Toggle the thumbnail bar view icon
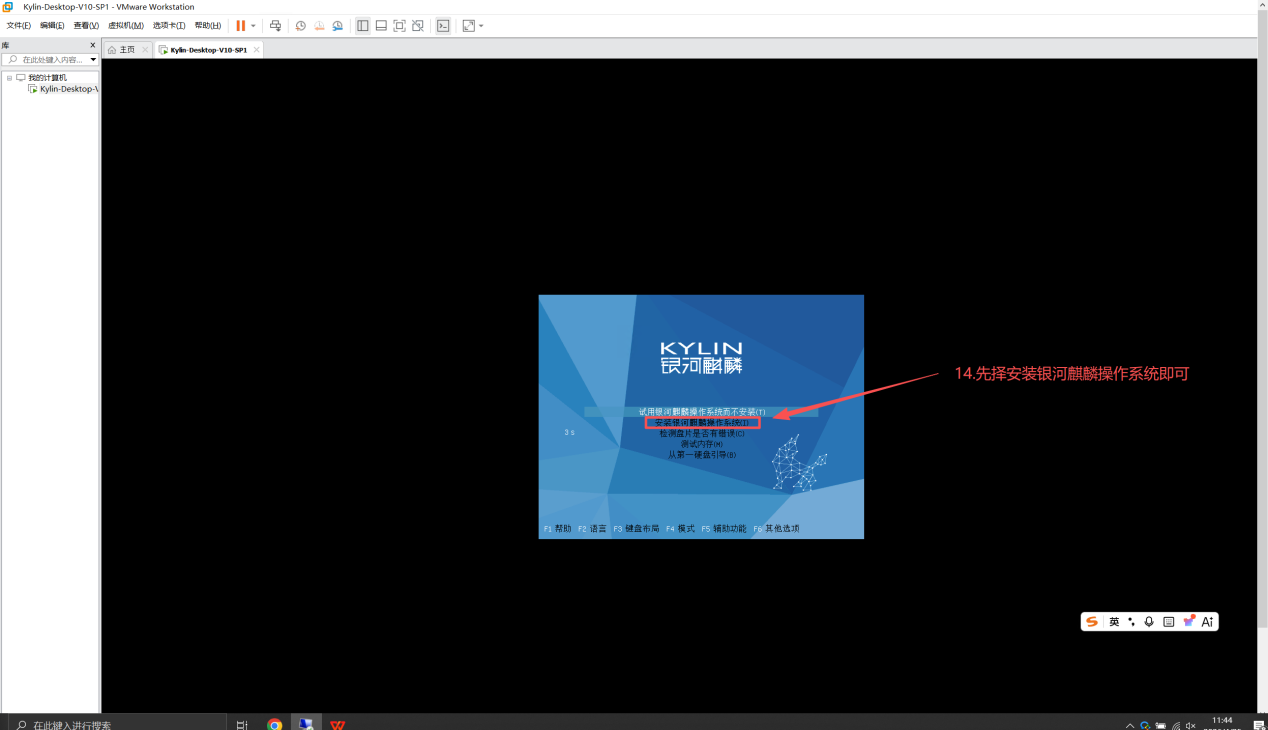This screenshot has height=730, width=1268. coord(381,26)
